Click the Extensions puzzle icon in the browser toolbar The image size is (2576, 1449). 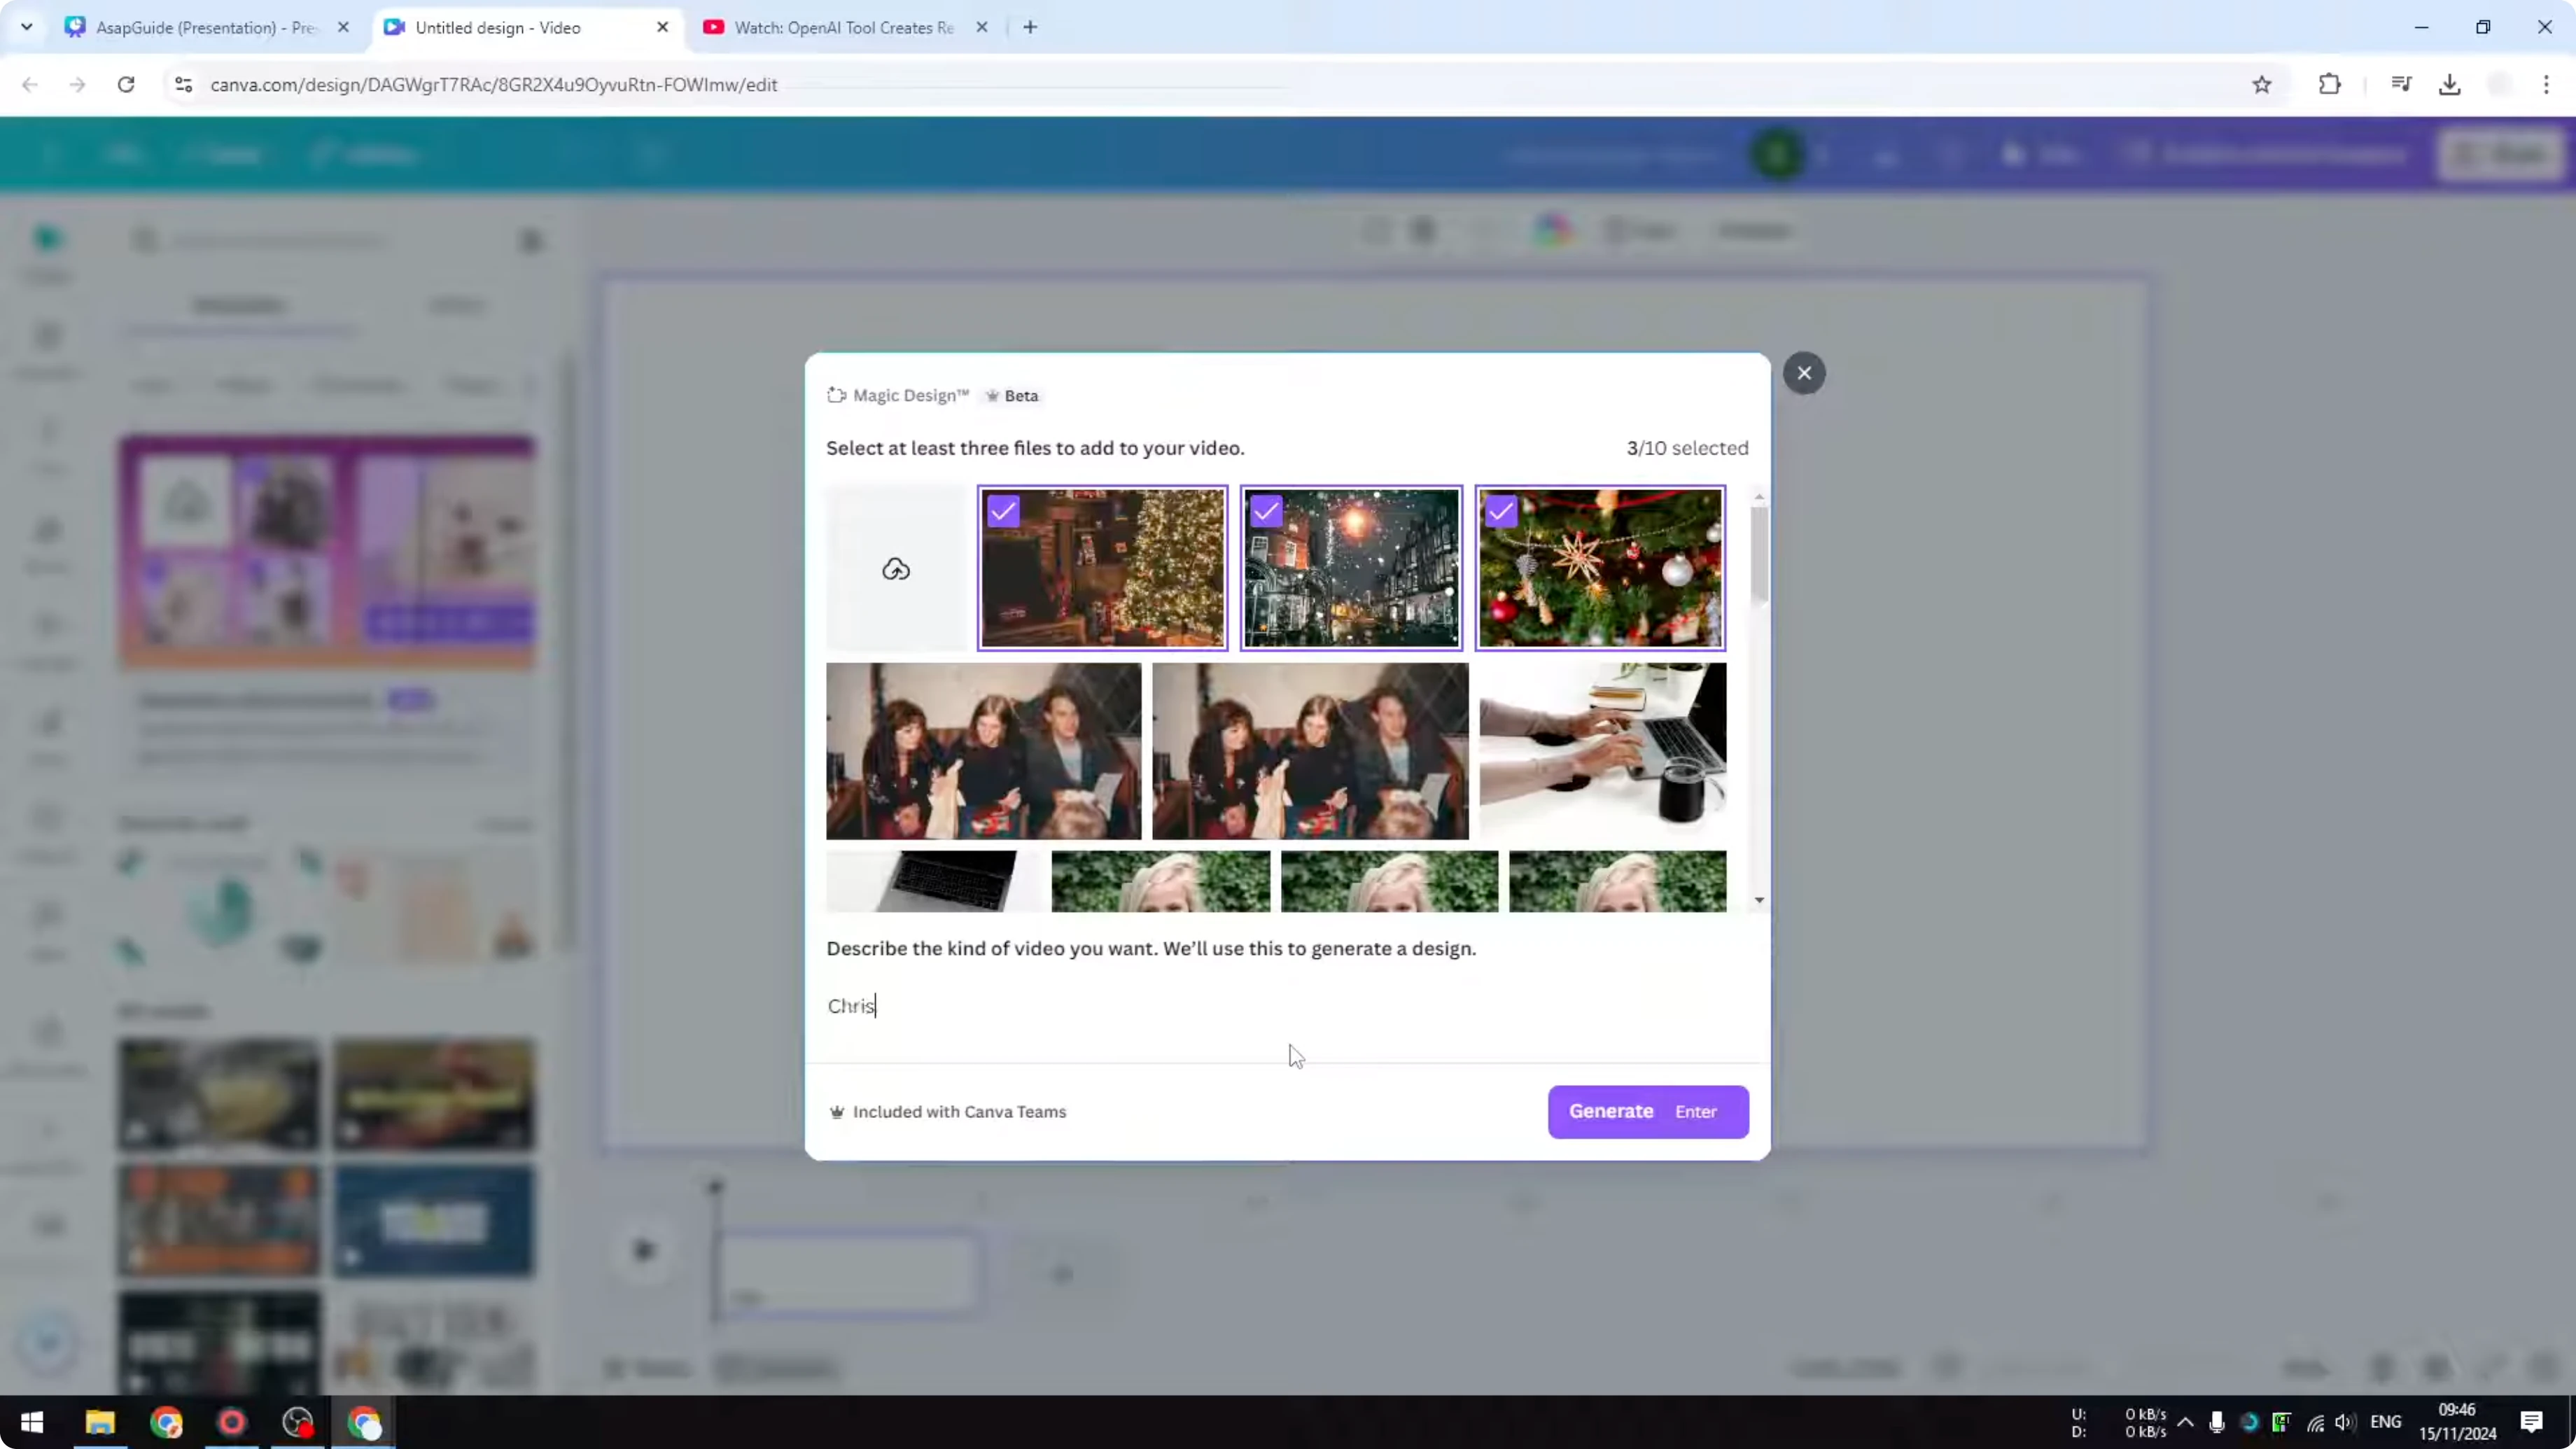click(2330, 85)
